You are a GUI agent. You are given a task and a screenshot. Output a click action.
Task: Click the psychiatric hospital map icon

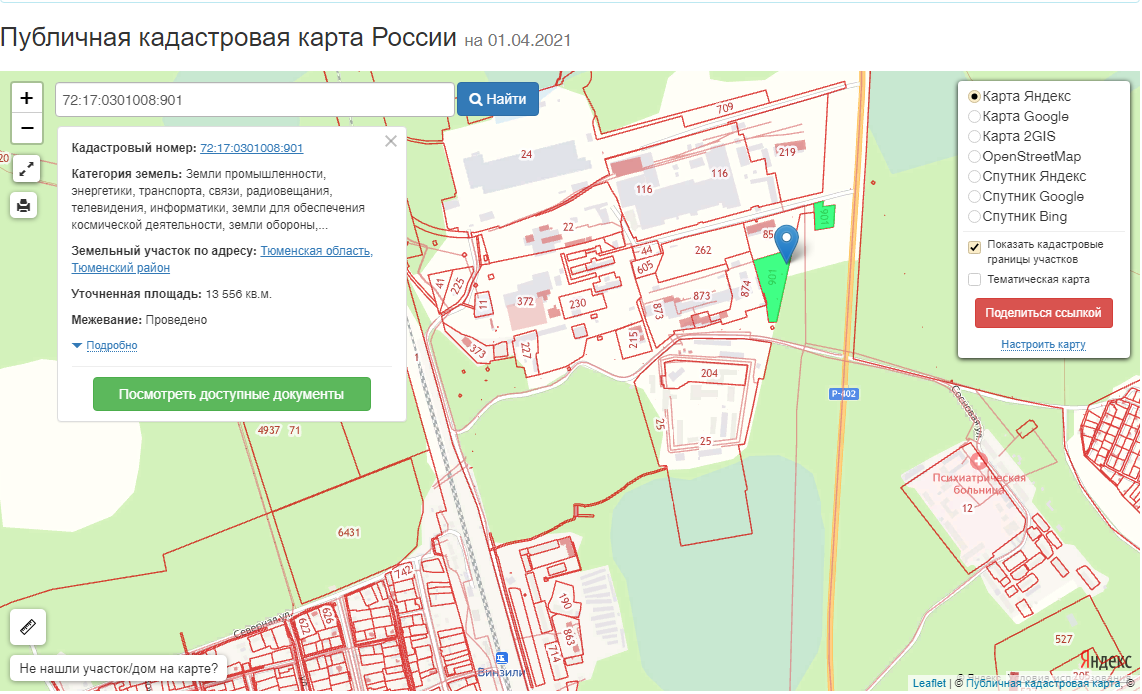(x=978, y=460)
